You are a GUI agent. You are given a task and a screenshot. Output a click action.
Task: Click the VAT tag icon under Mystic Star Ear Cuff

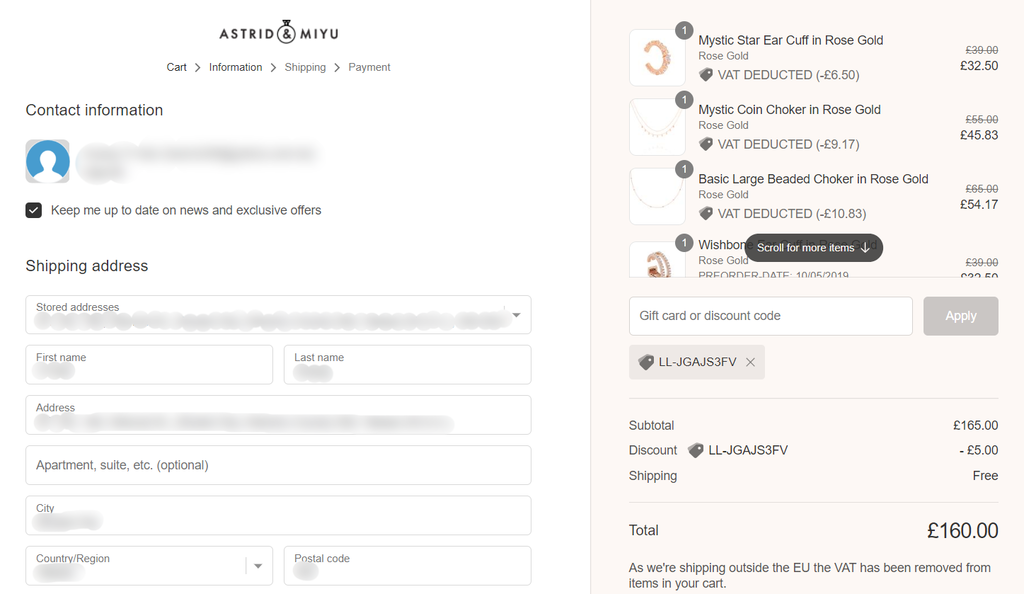tap(706, 75)
